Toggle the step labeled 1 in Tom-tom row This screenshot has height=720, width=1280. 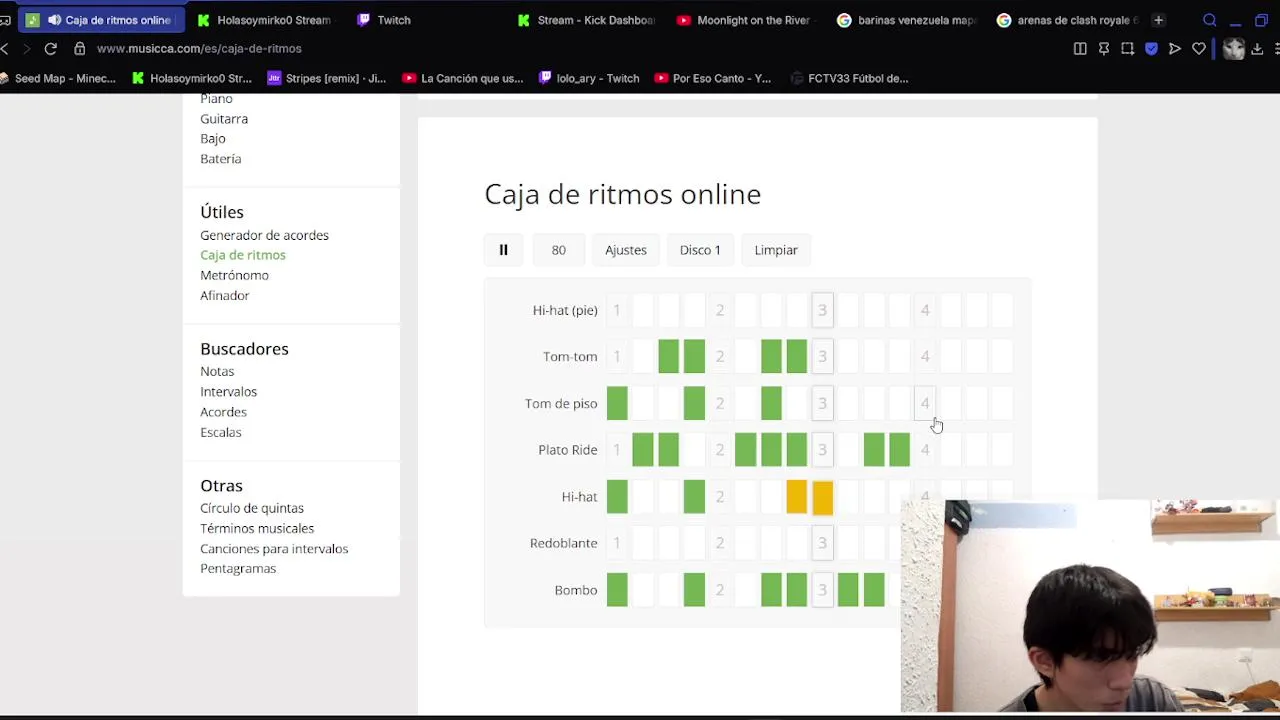point(617,357)
